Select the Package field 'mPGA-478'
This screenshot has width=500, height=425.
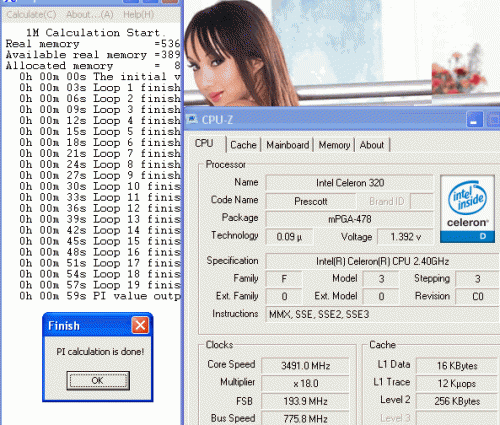point(350,219)
